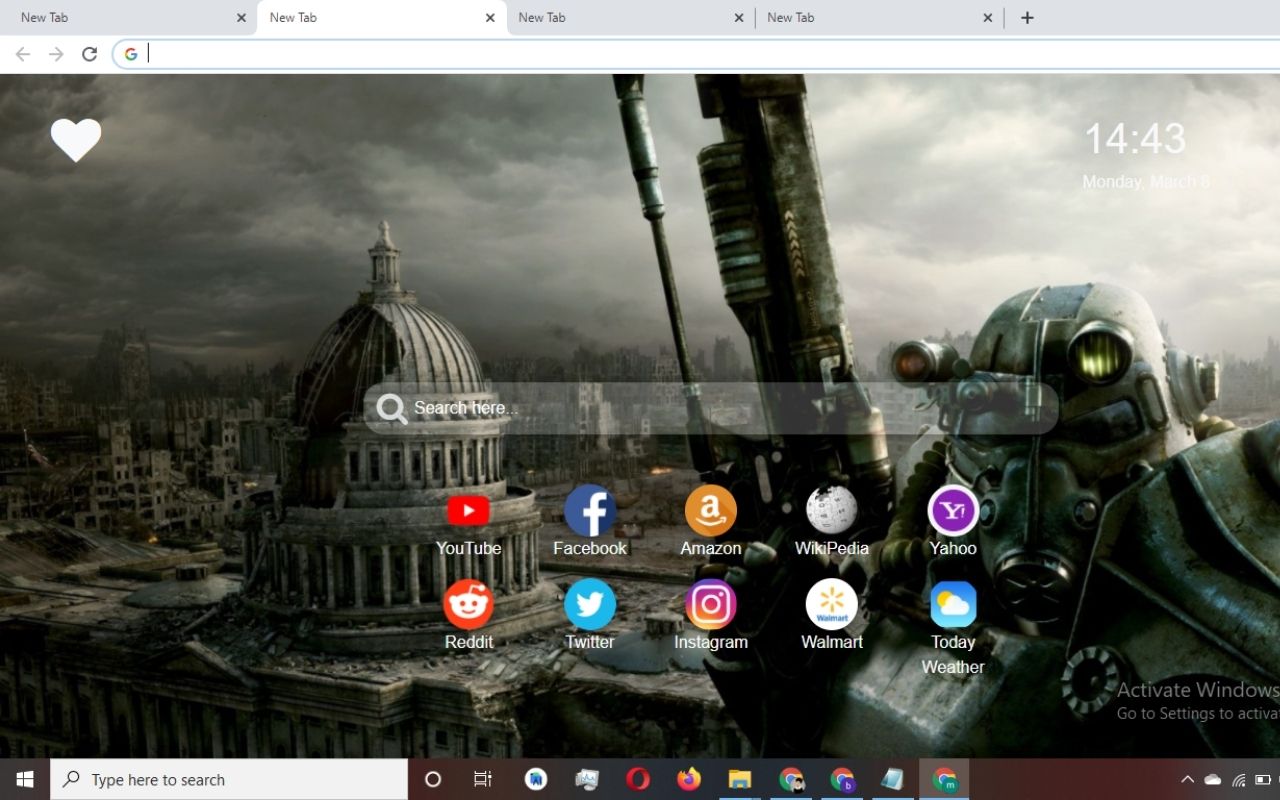The image size is (1280, 800).
Task: Open the Reddit shortcut
Action: tap(468, 603)
